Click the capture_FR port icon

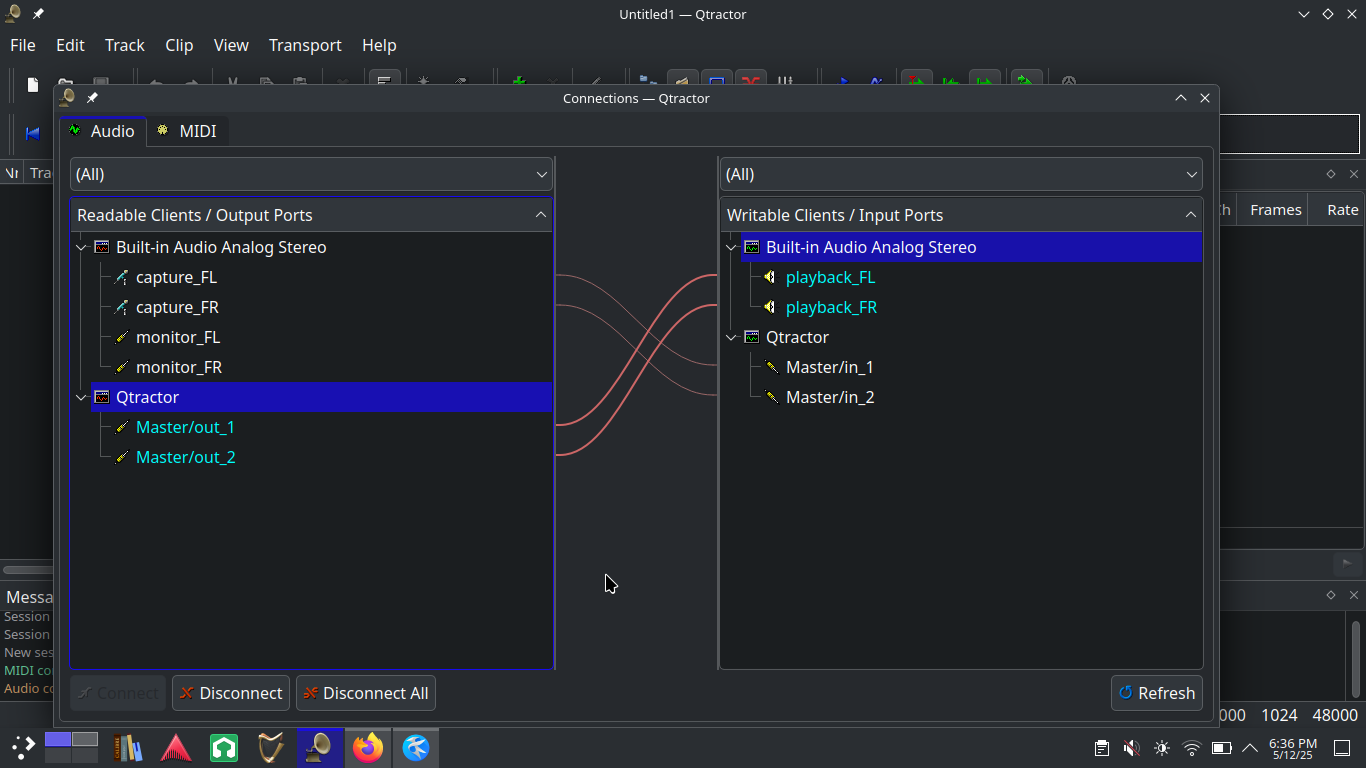(x=121, y=307)
